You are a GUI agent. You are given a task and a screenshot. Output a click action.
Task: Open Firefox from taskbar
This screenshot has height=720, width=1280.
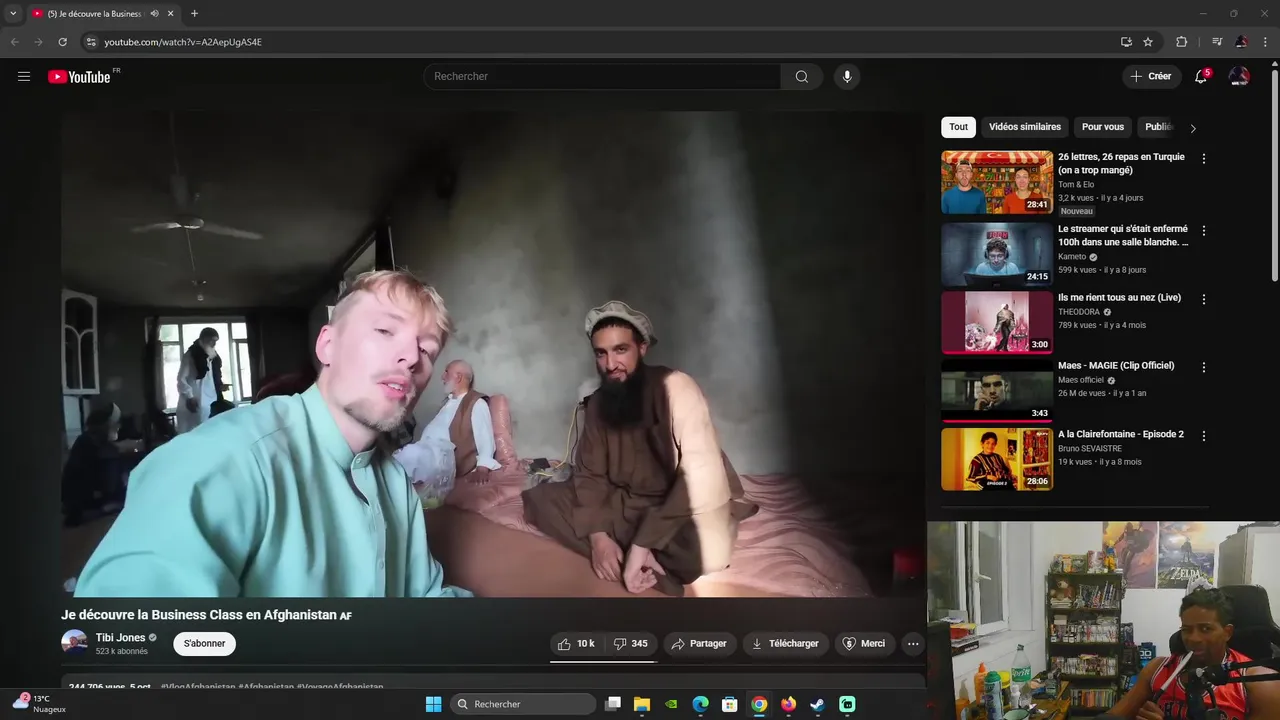[789, 704]
